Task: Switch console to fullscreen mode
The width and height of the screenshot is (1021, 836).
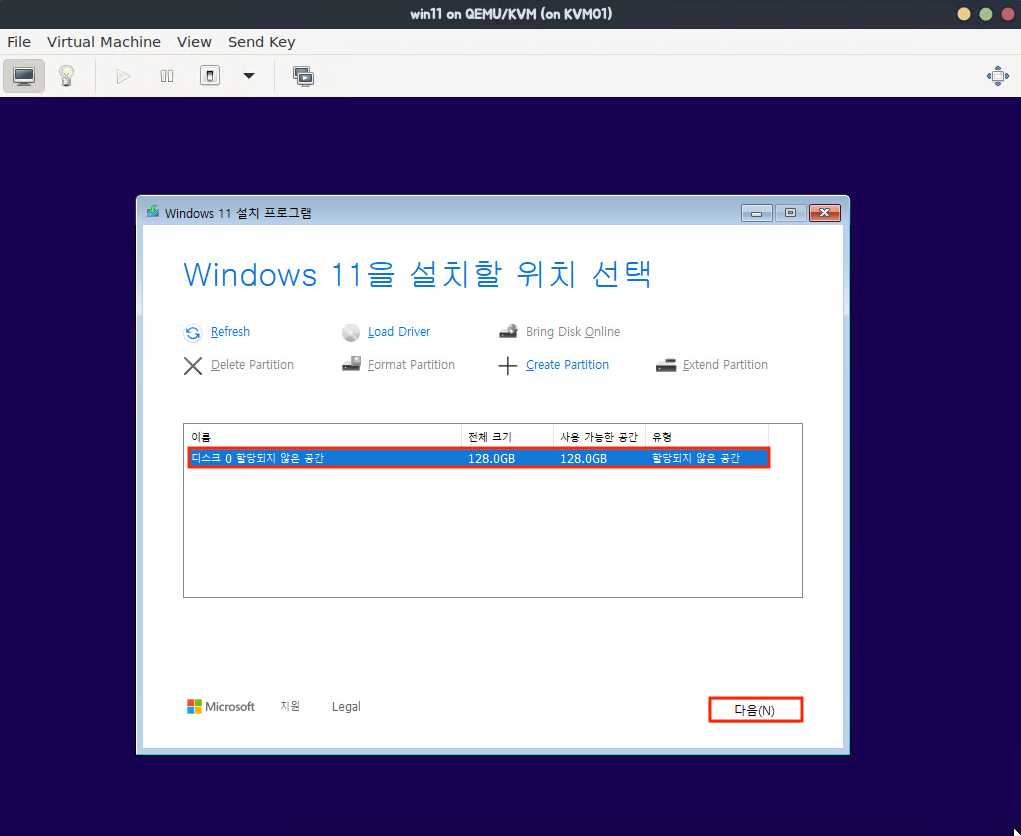Action: coord(998,76)
